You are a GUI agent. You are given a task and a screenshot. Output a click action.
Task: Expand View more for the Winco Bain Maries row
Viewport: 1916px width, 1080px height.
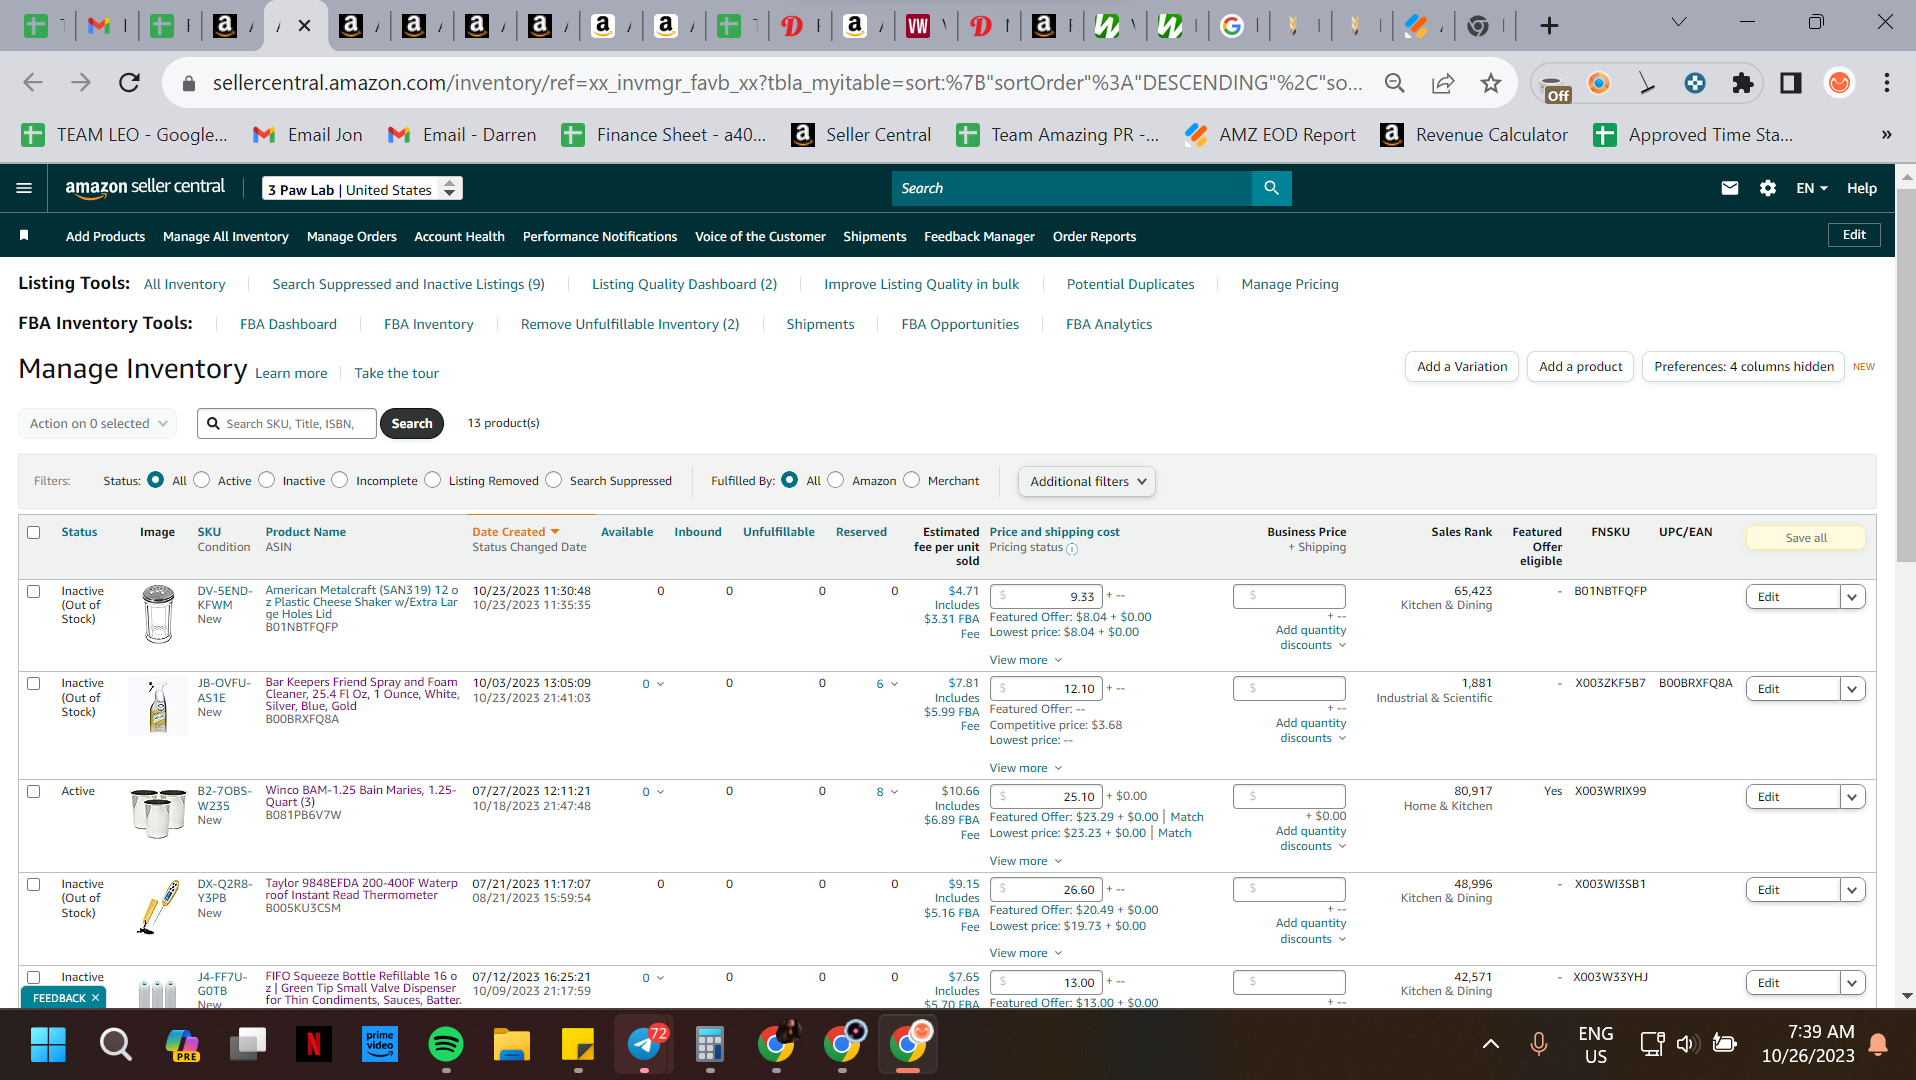1026,861
